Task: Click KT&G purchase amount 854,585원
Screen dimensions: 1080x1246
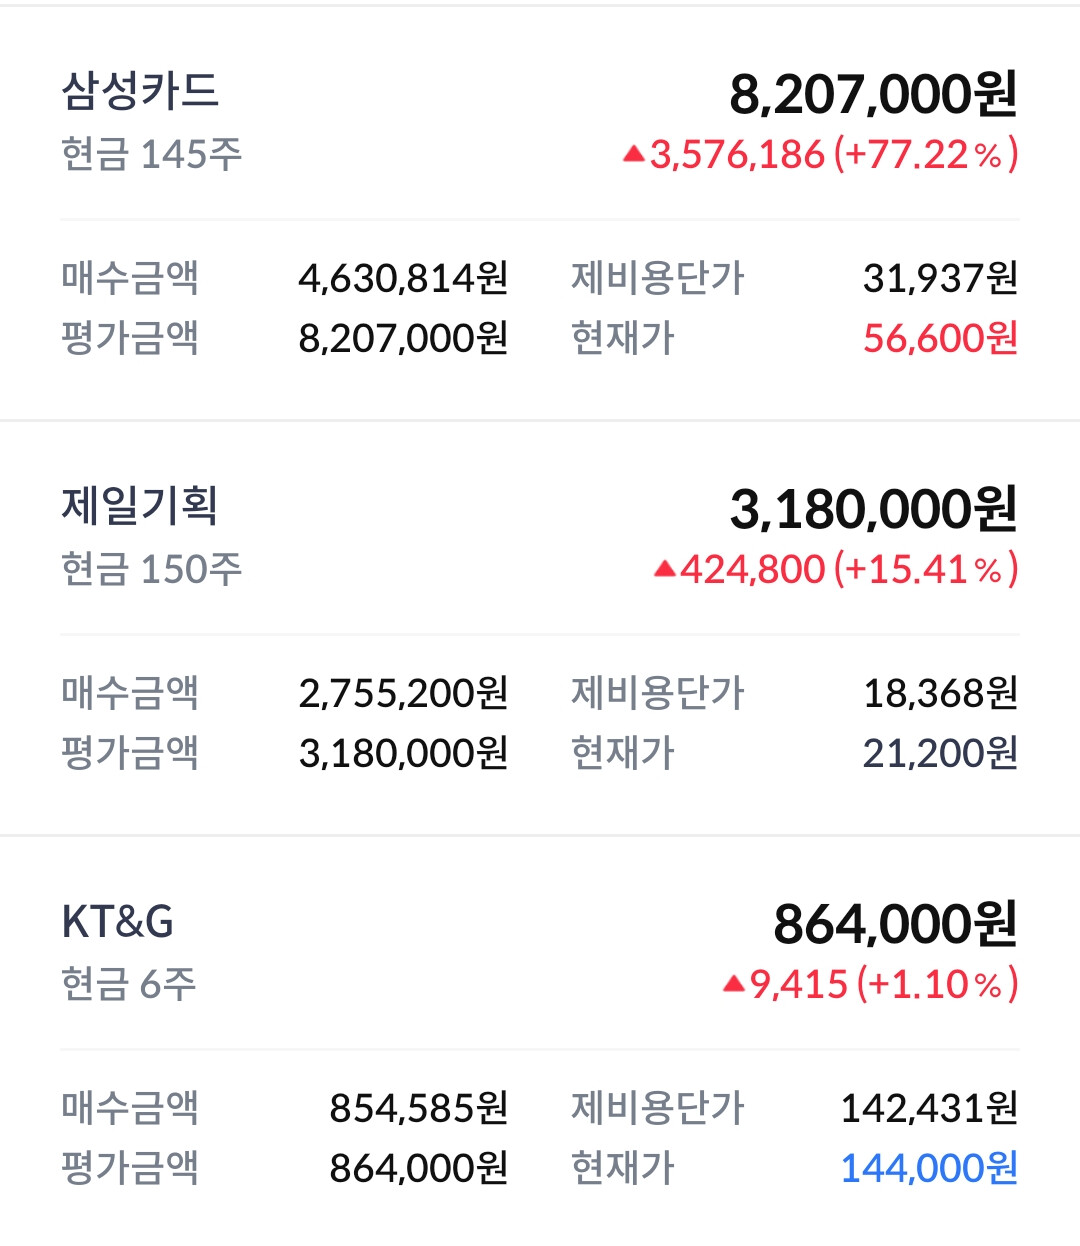Action: coord(419,1108)
